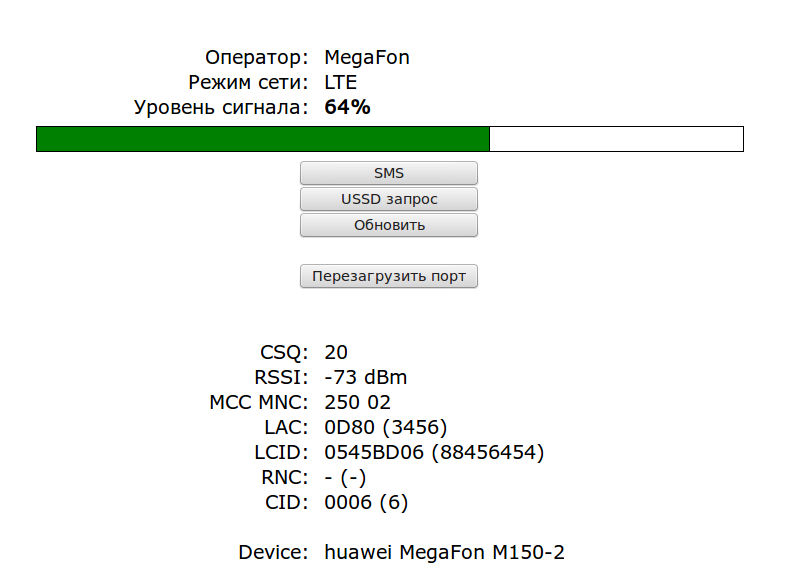Viewport: 804px width, 577px height.
Task: Click the Уровень сигнала label
Action: [x=221, y=107]
